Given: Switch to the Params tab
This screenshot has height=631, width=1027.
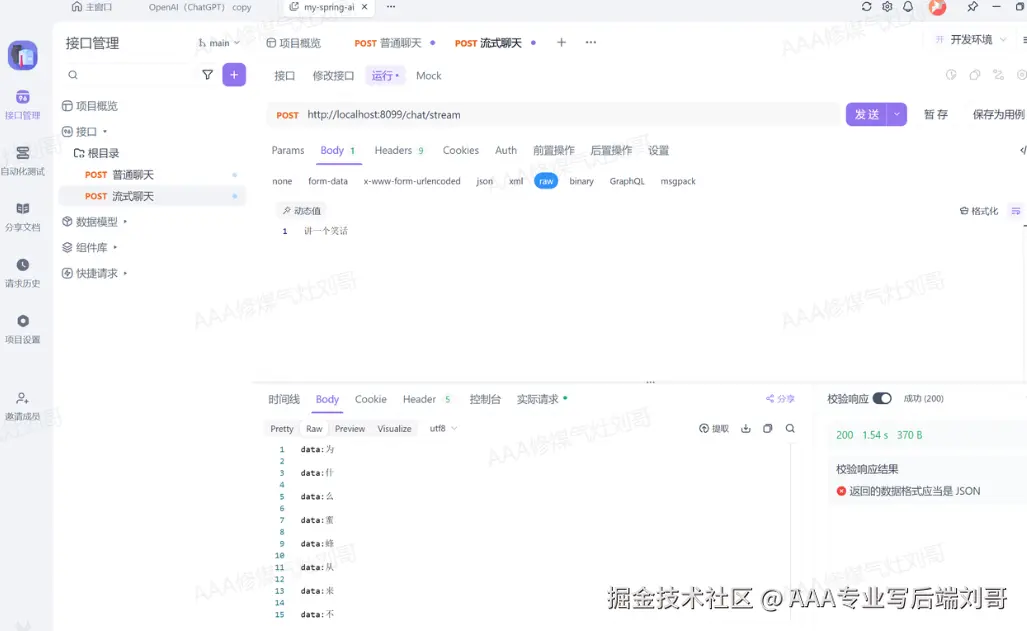Looking at the screenshot, I should [x=288, y=150].
